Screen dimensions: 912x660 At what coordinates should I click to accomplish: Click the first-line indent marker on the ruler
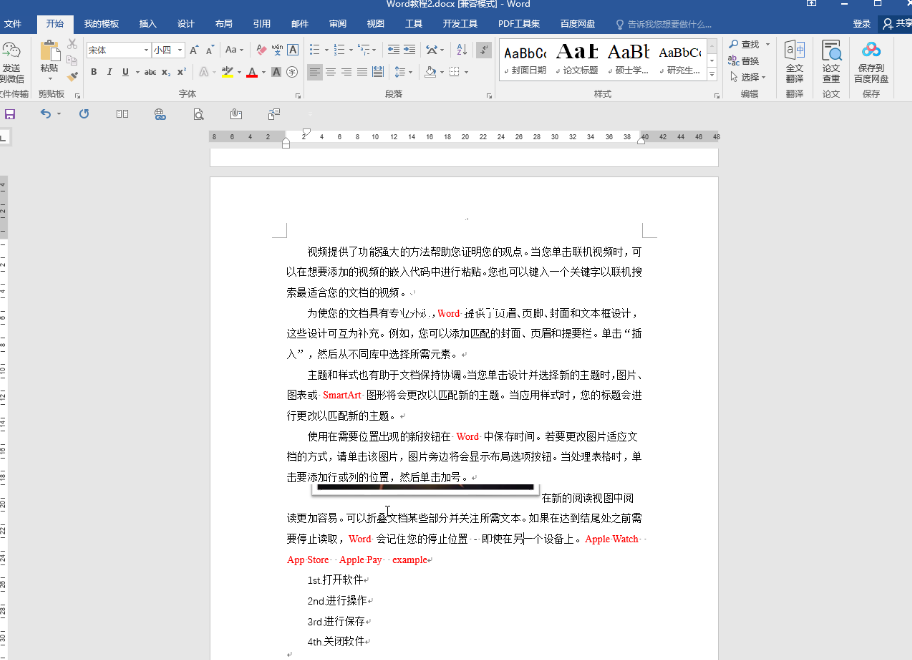point(307,132)
